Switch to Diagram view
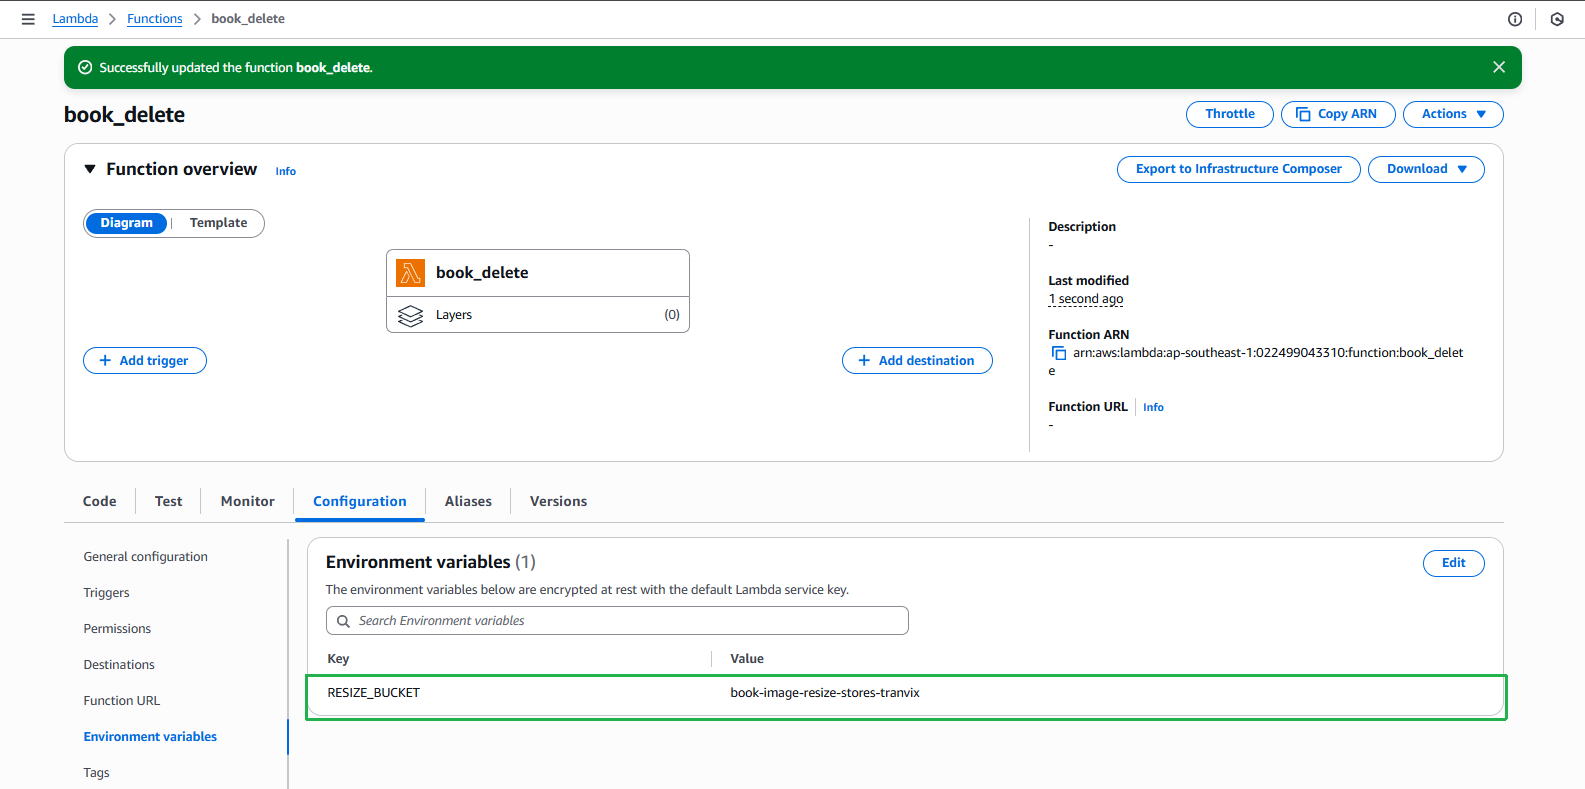 click(126, 223)
